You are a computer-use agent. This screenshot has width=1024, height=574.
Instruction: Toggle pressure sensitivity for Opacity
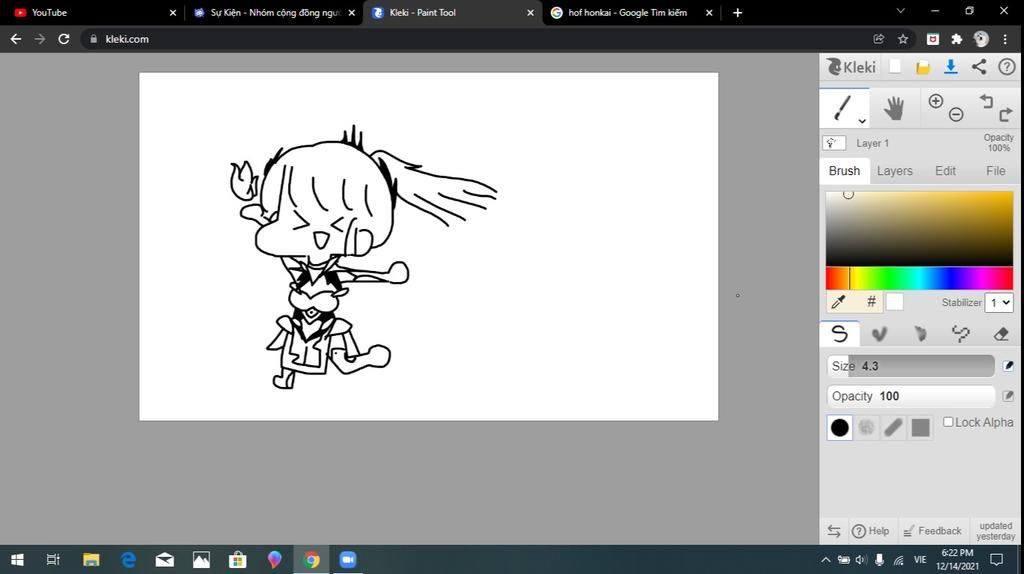[x=1008, y=396]
